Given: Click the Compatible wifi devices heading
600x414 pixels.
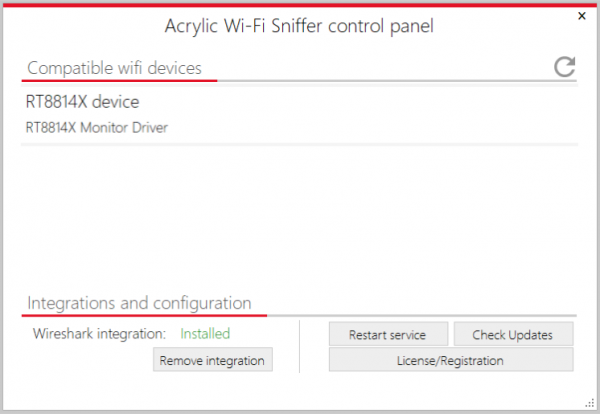Looking at the screenshot, I should pyautogui.click(x=114, y=68).
